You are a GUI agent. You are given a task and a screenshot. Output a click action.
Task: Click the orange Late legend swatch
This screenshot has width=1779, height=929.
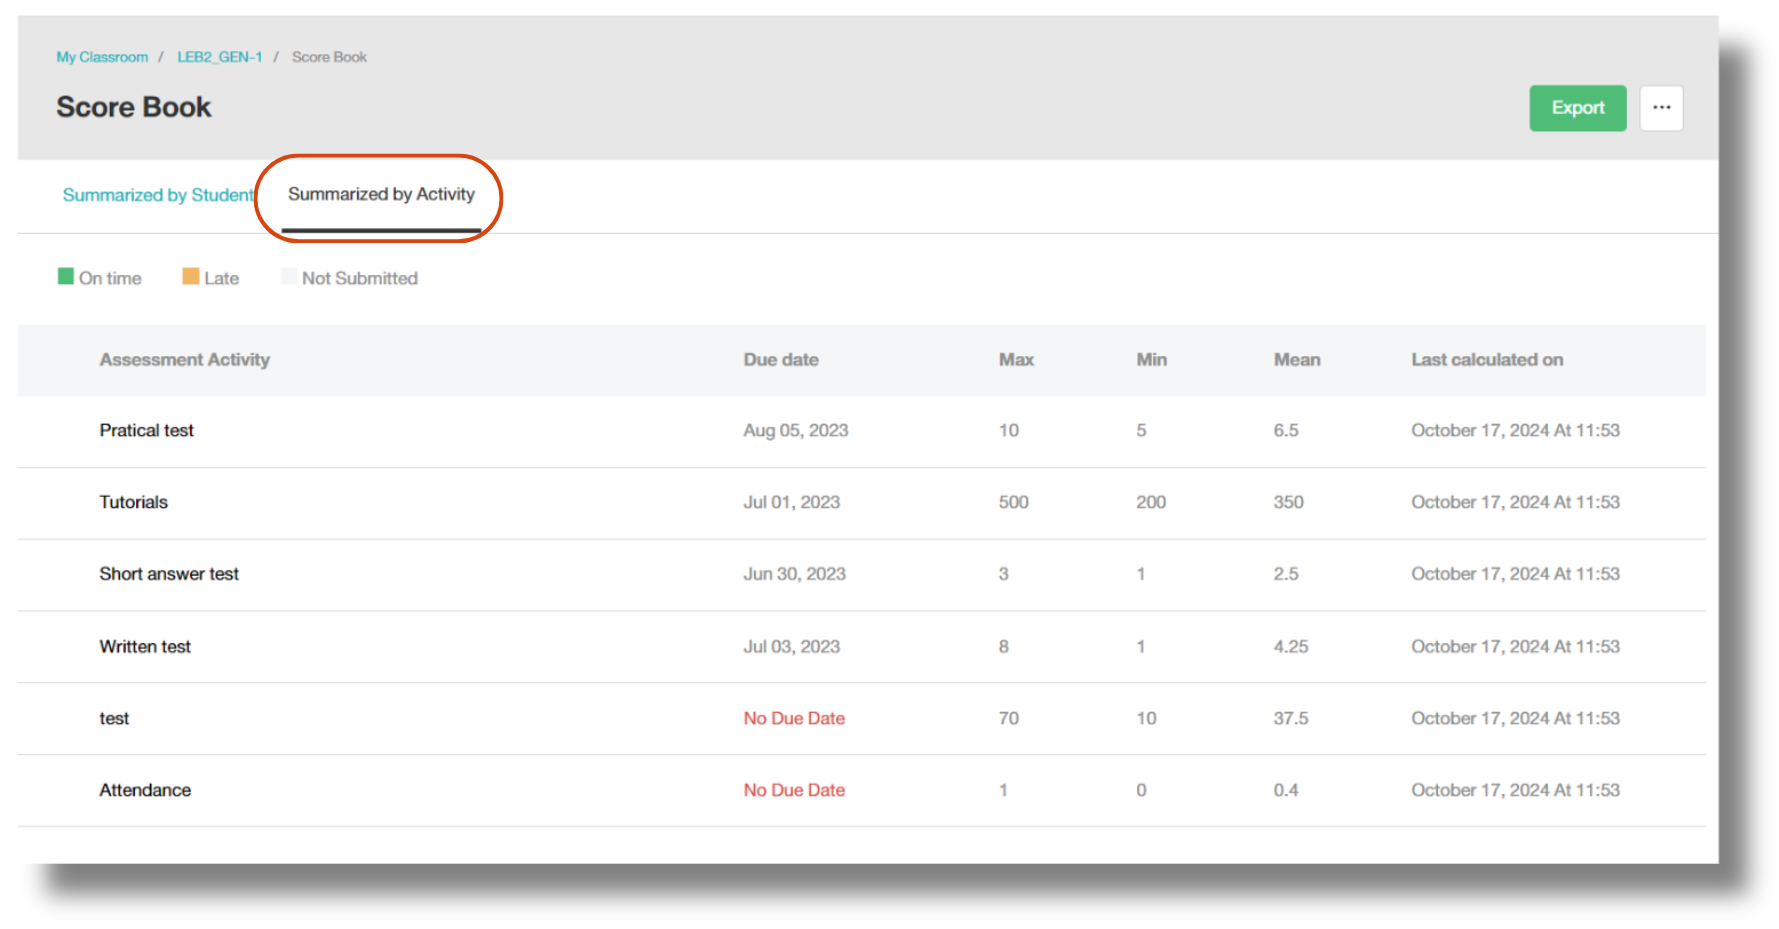[x=189, y=274]
